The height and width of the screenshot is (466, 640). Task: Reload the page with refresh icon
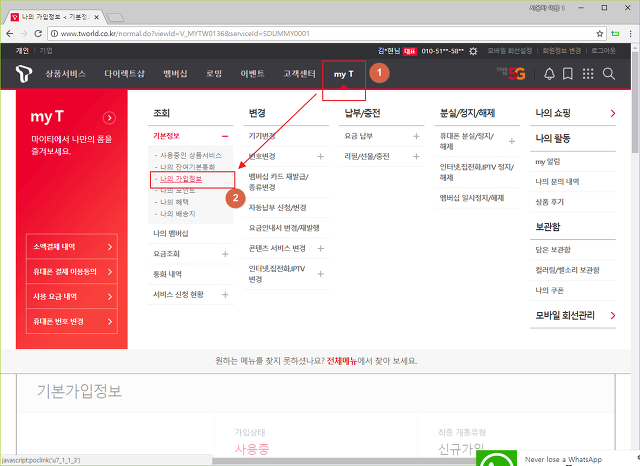click(38, 33)
